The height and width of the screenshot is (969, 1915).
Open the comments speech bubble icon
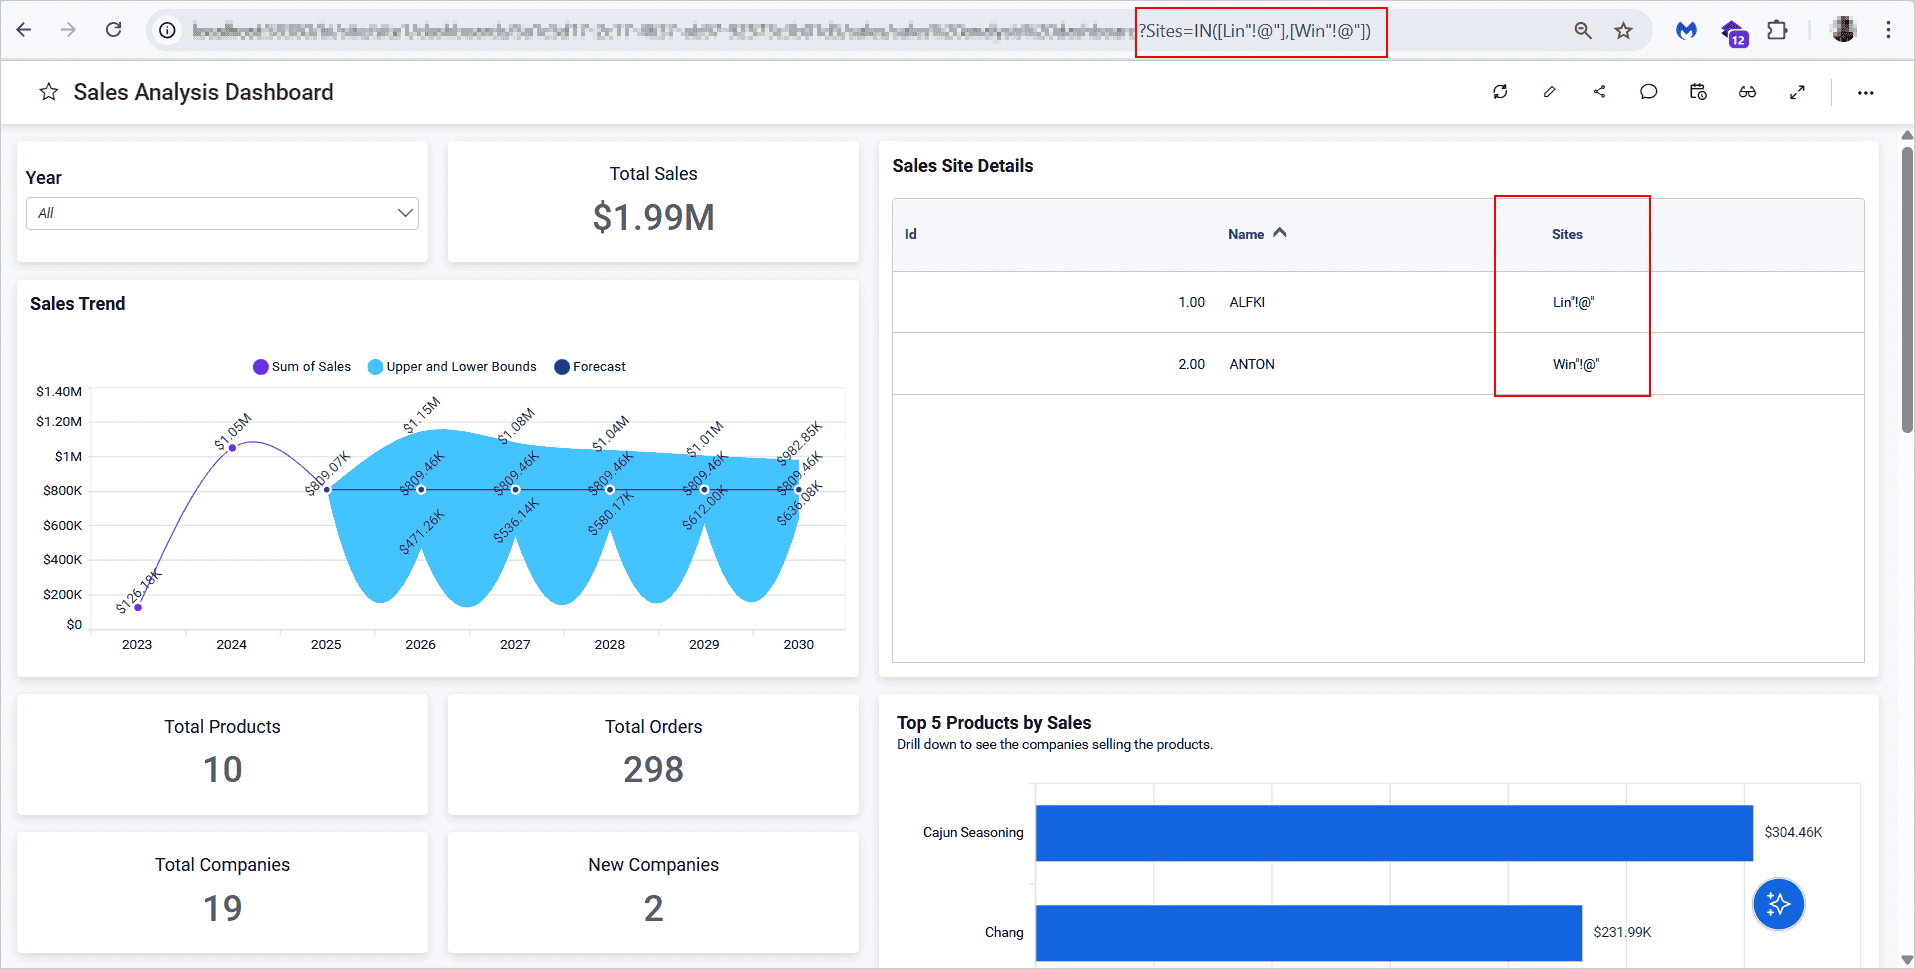click(1648, 92)
